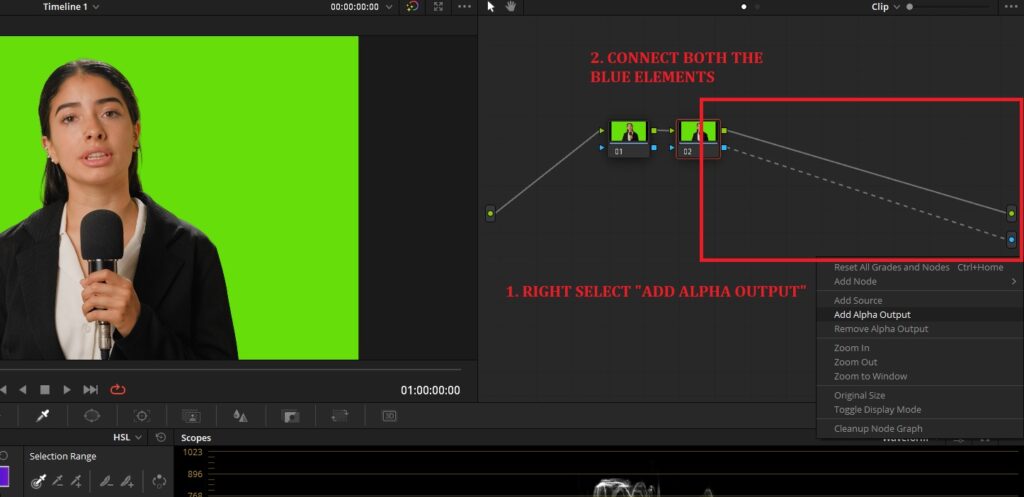1024x497 pixels.
Task: Click the node graph green RGB output
Action: pos(1011,213)
